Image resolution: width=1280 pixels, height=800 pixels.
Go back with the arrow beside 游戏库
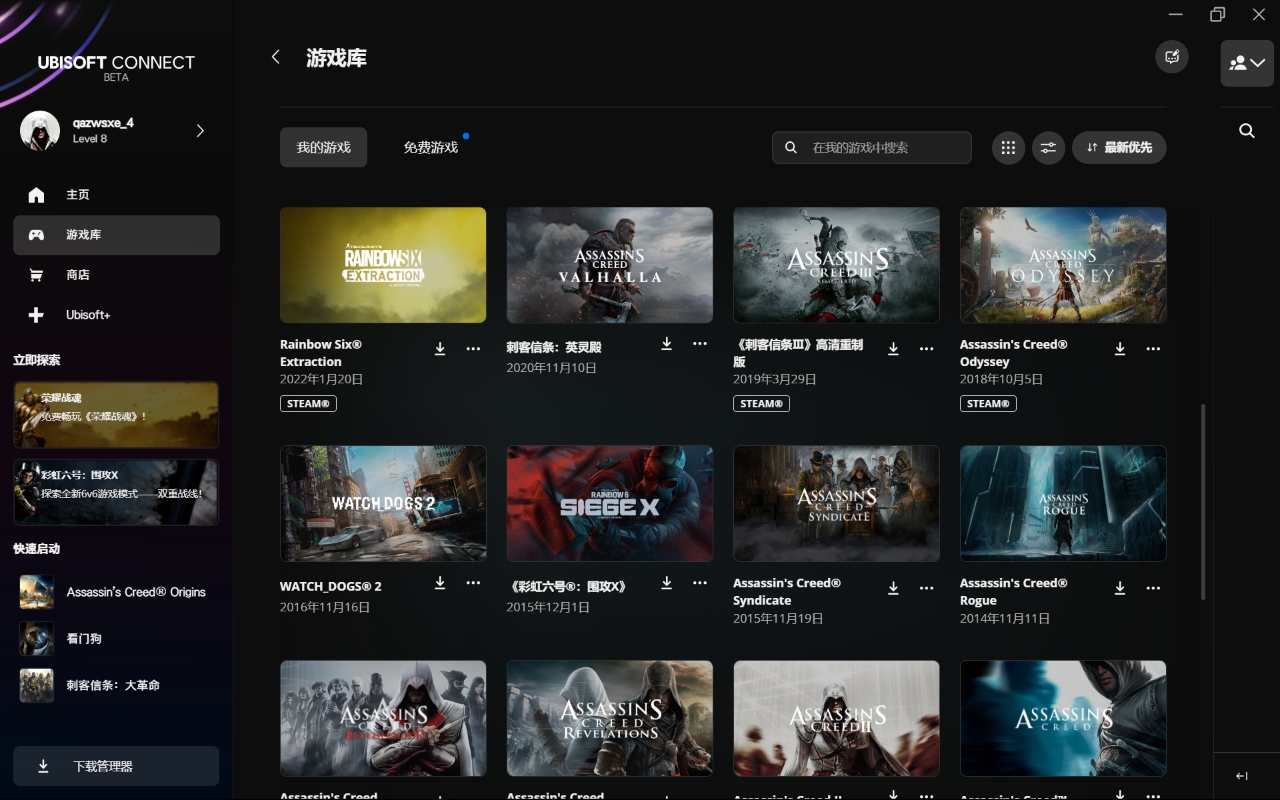coord(276,57)
